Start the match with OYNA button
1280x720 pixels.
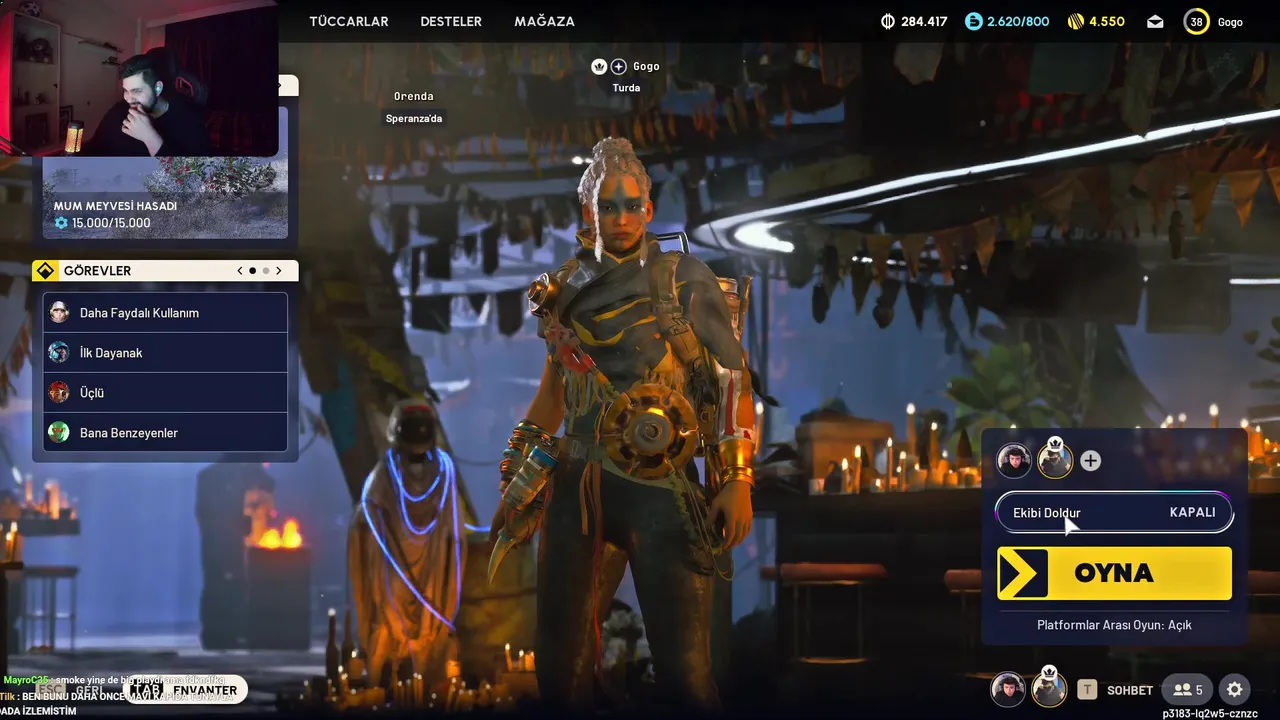click(x=1114, y=573)
